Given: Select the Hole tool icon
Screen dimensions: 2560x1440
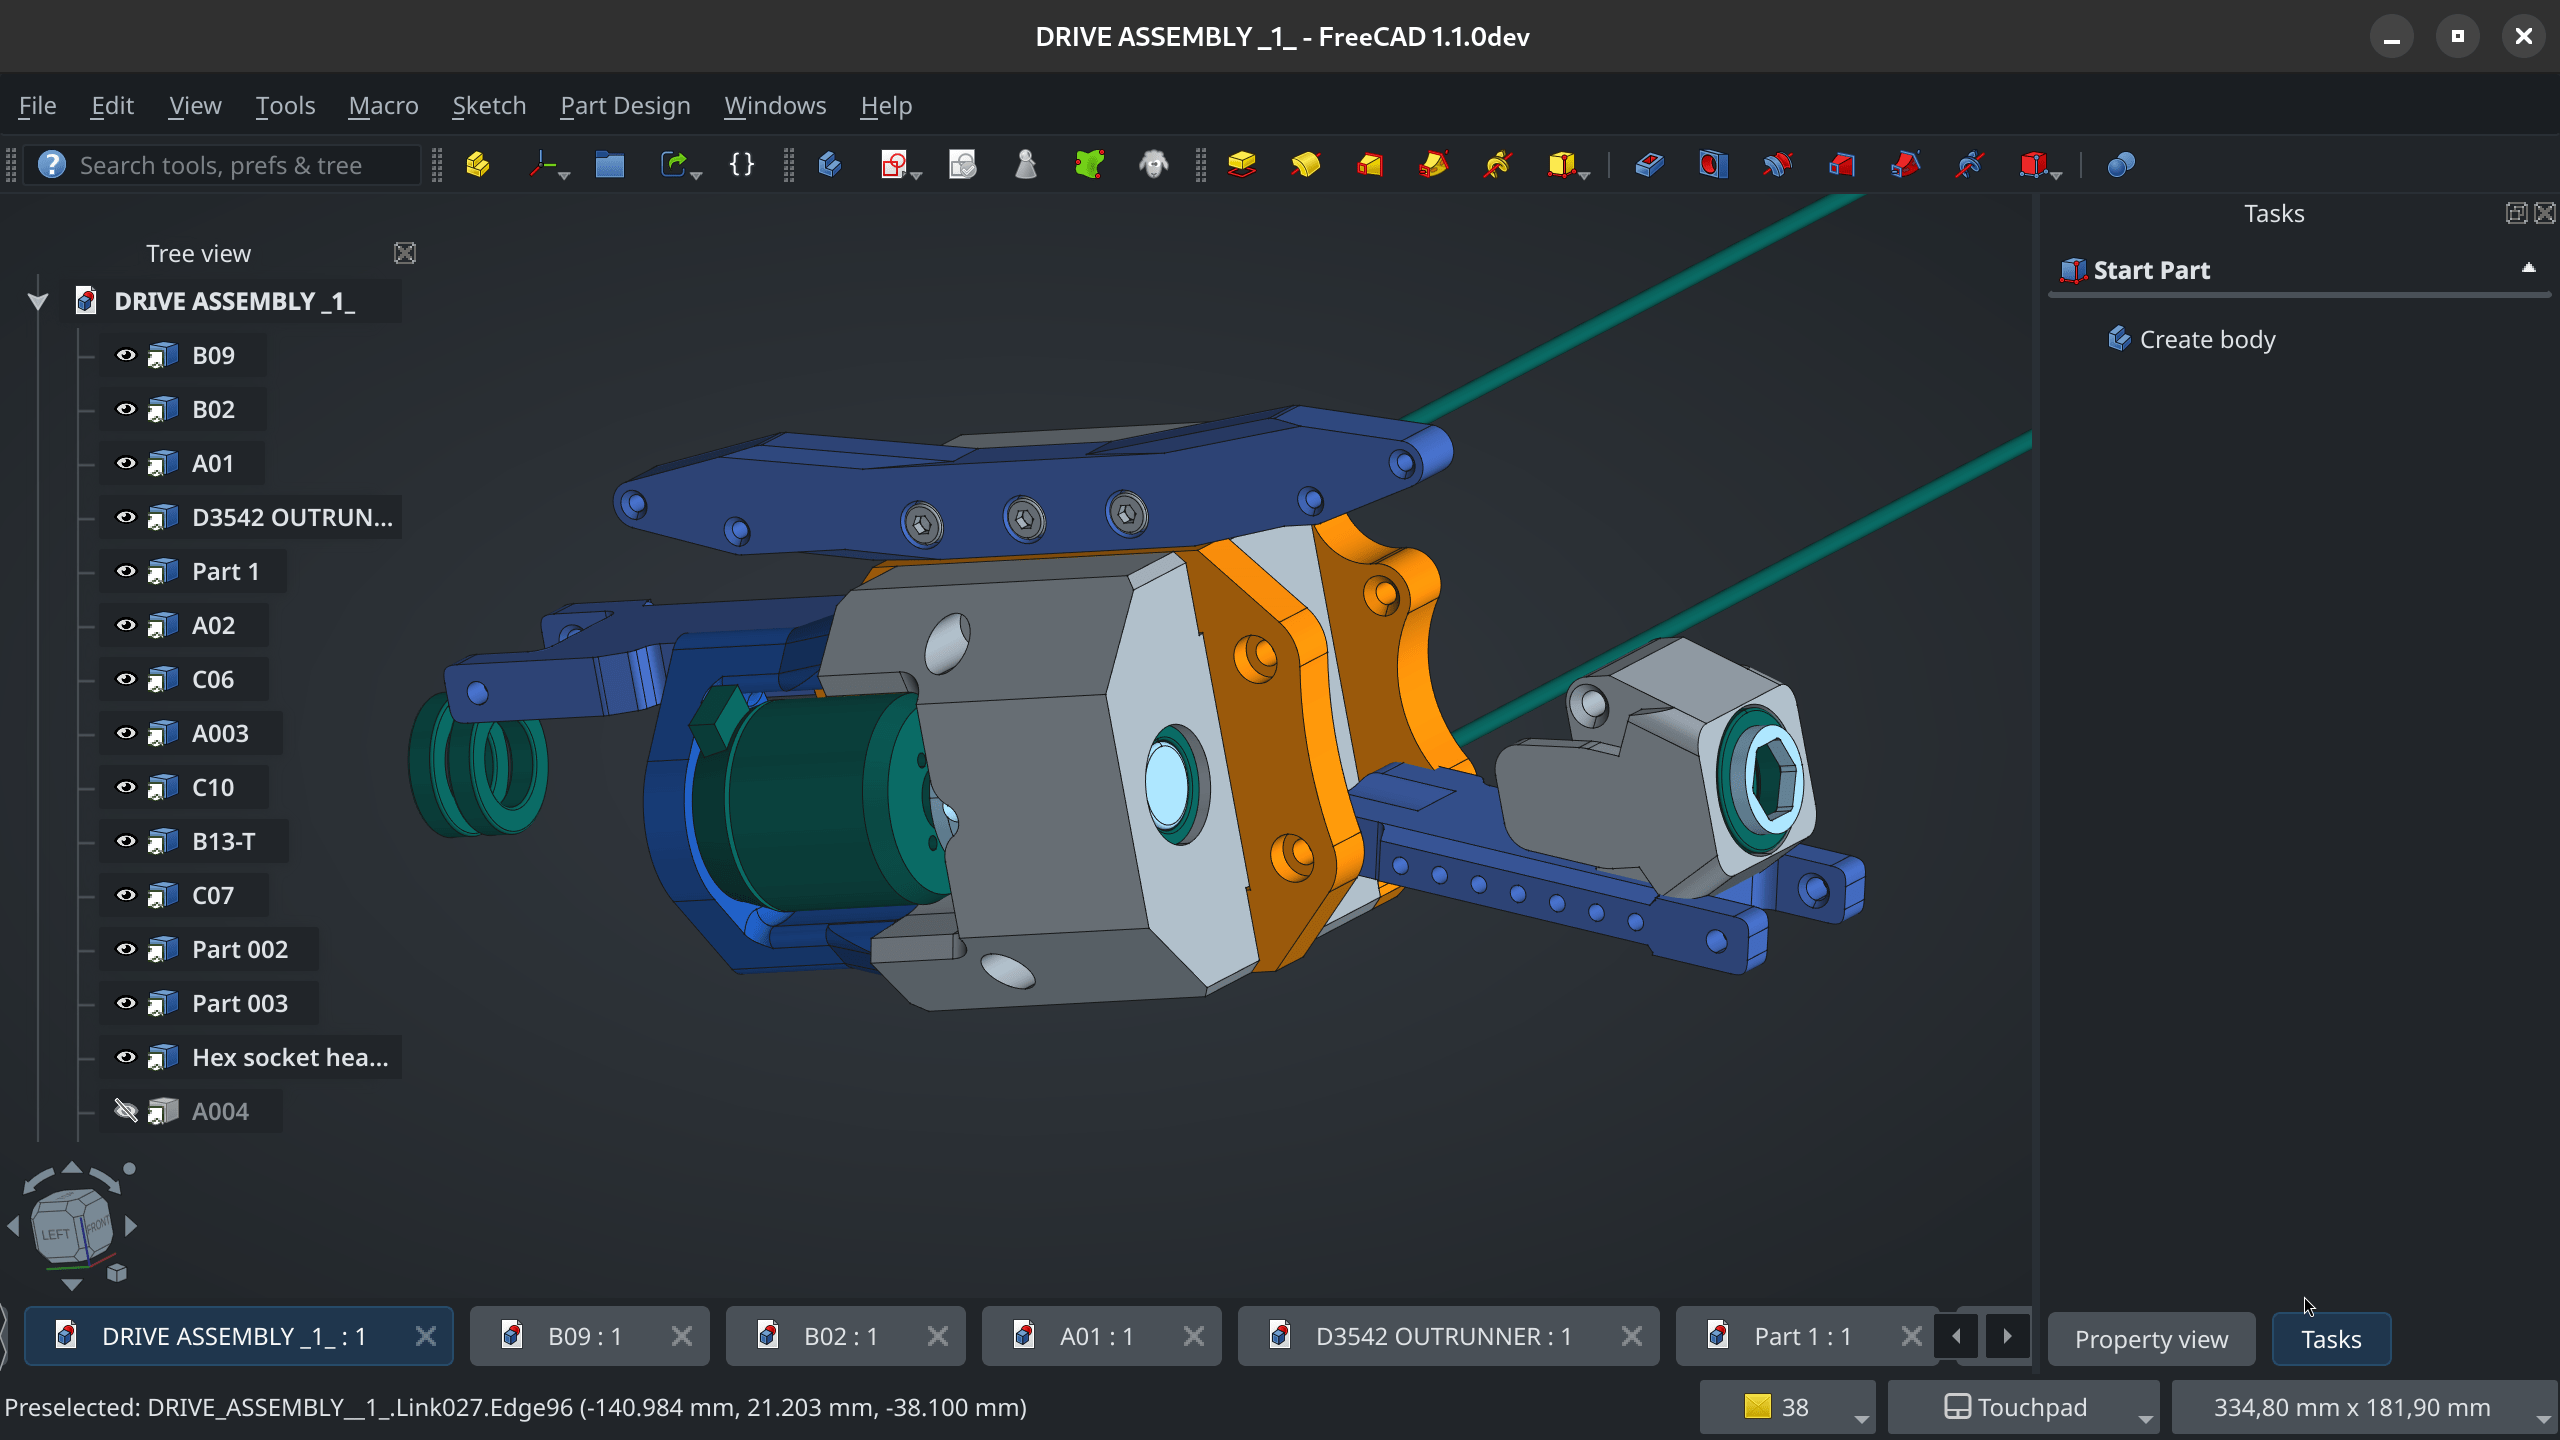Looking at the screenshot, I should [1713, 164].
